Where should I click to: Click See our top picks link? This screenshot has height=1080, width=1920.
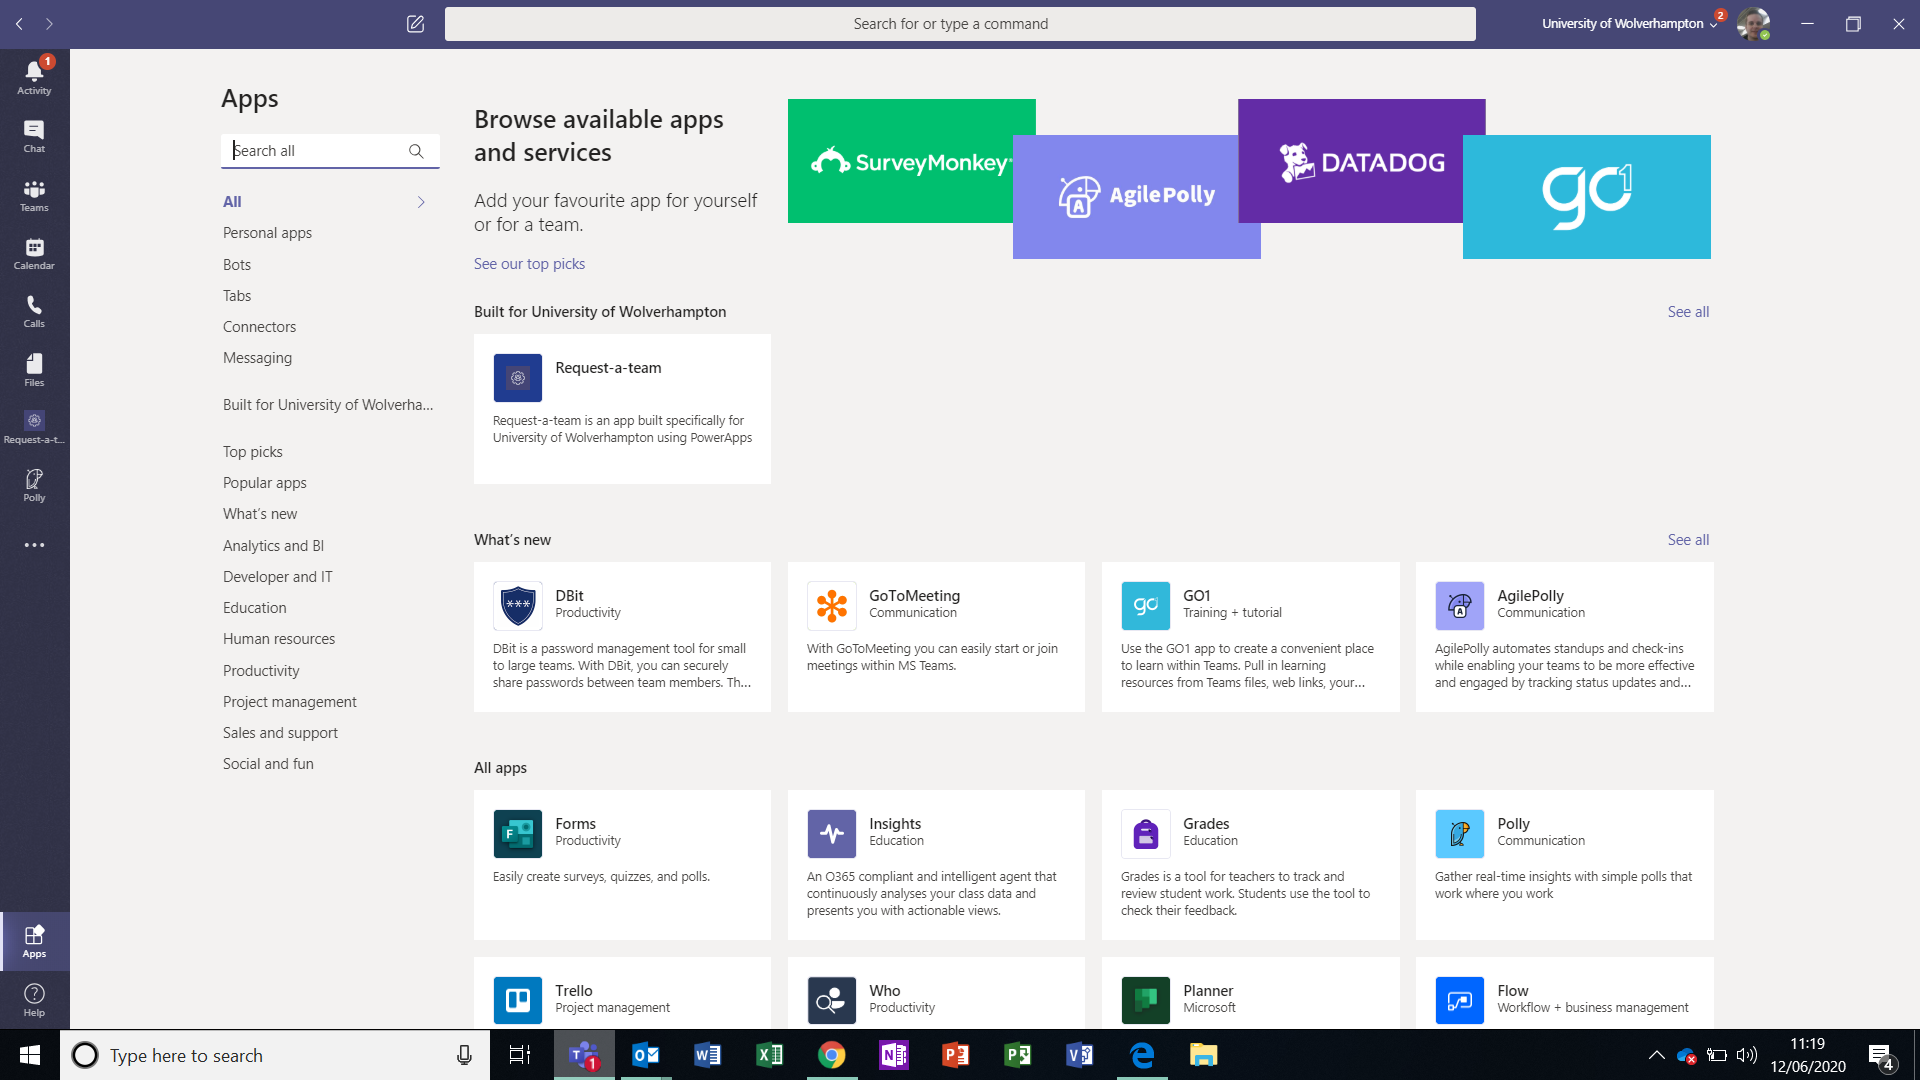point(529,264)
